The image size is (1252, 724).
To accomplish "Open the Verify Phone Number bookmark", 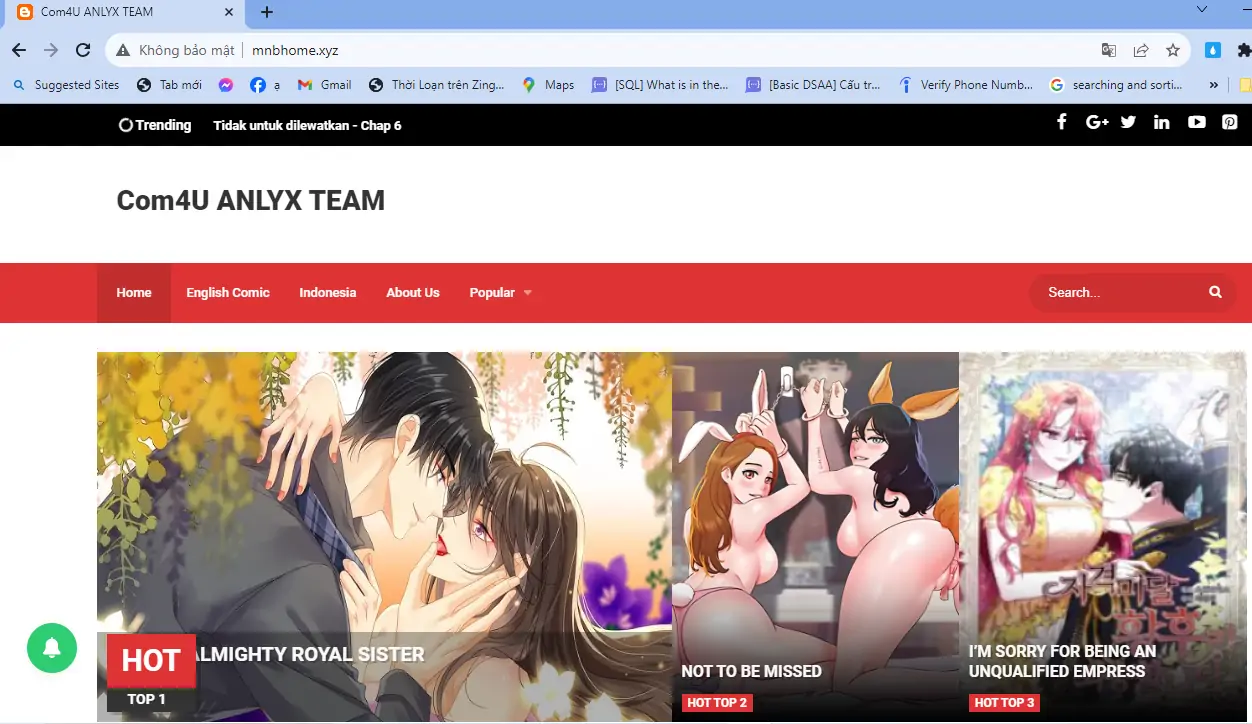I will coord(966,85).
